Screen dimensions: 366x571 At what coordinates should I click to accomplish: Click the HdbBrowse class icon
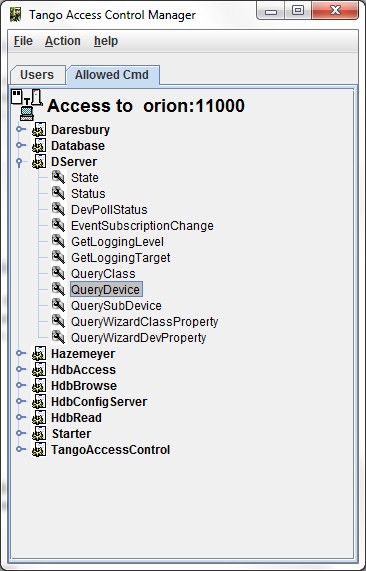point(39,386)
